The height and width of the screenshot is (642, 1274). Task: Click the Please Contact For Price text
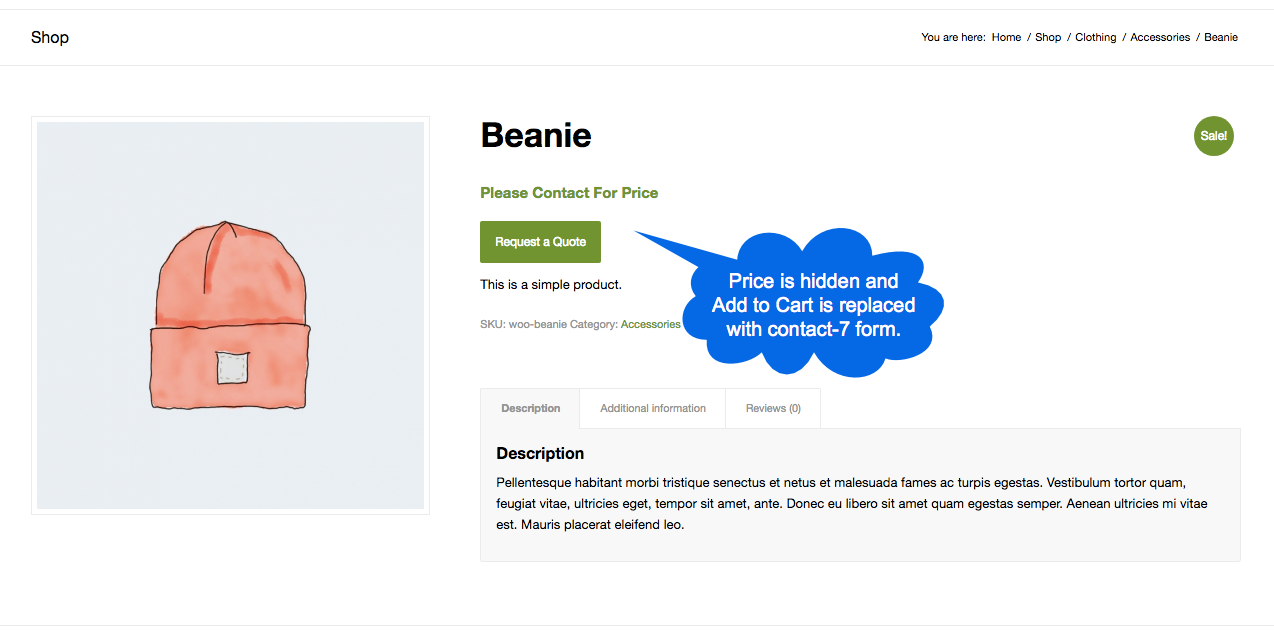[569, 193]
